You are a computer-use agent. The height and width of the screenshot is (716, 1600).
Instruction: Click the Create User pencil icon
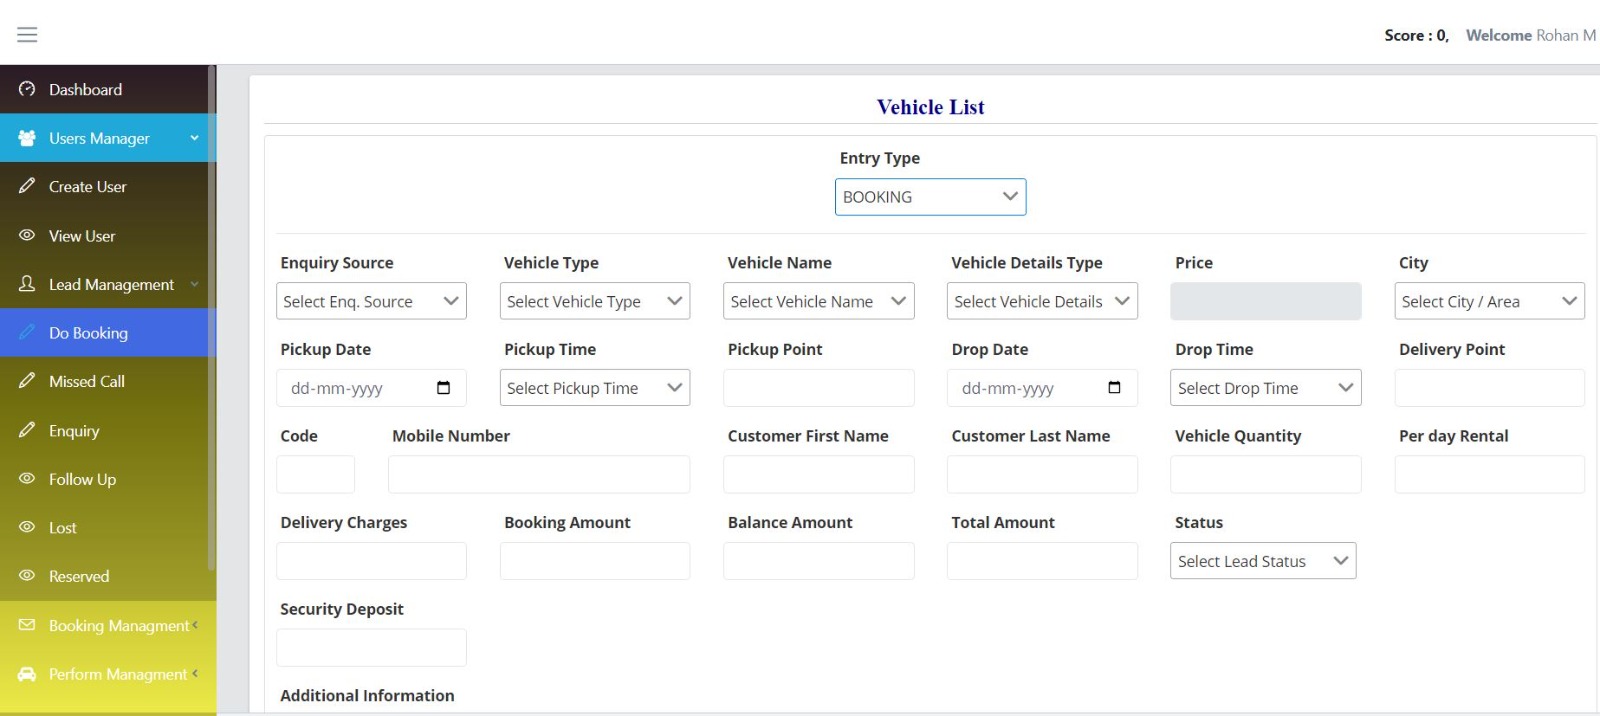27,186
